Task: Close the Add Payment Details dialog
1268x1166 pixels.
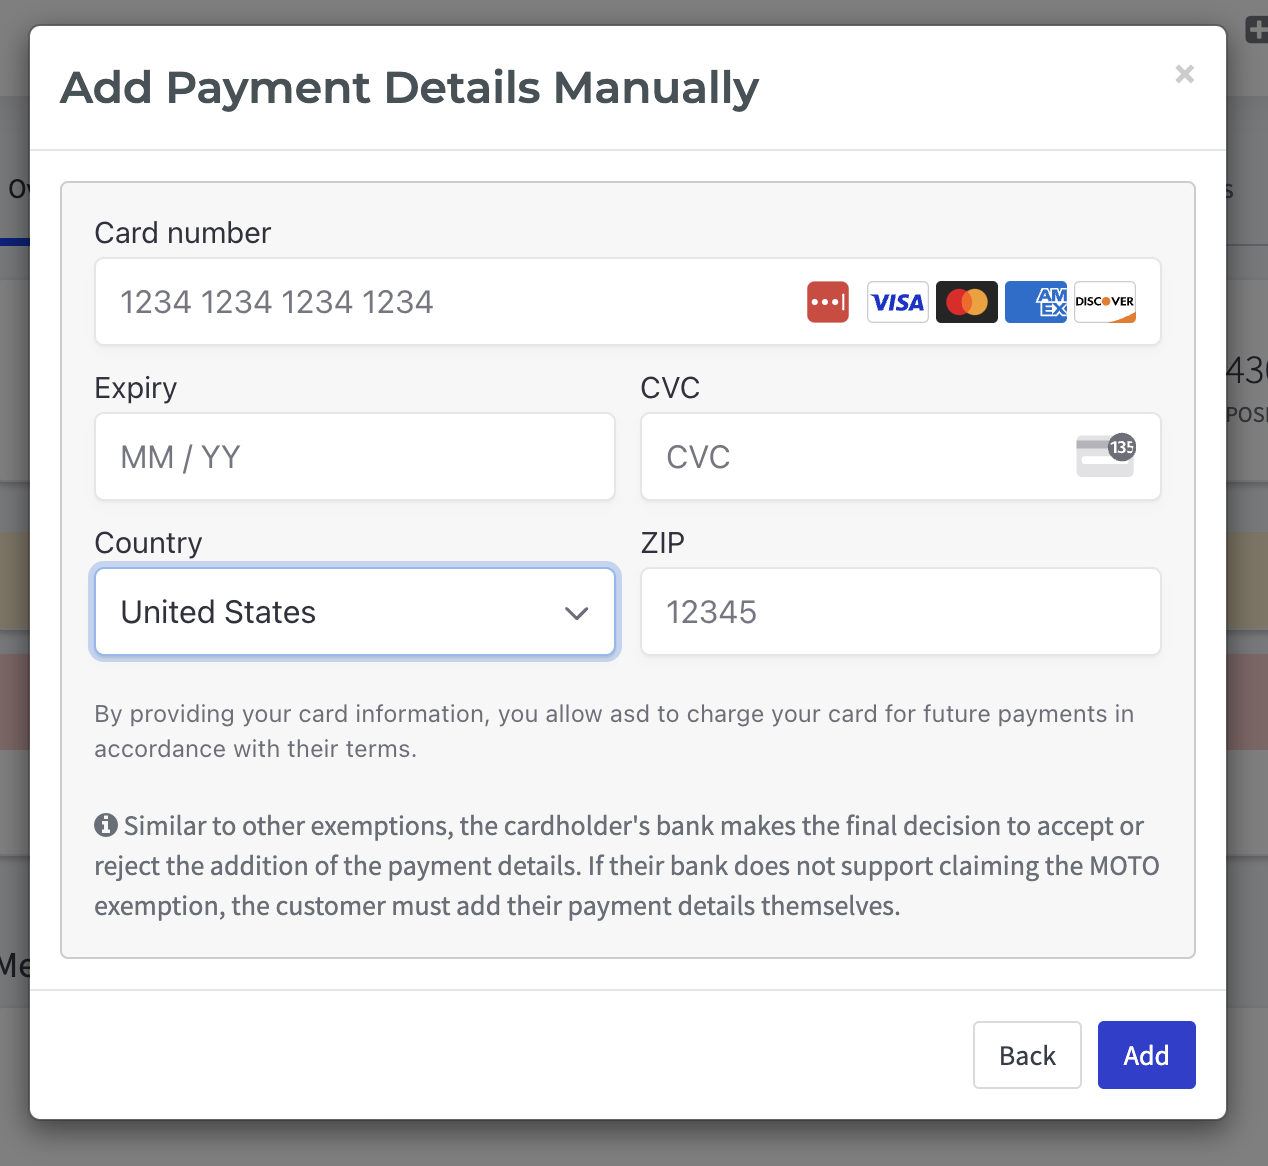Action: point(1185,74)
